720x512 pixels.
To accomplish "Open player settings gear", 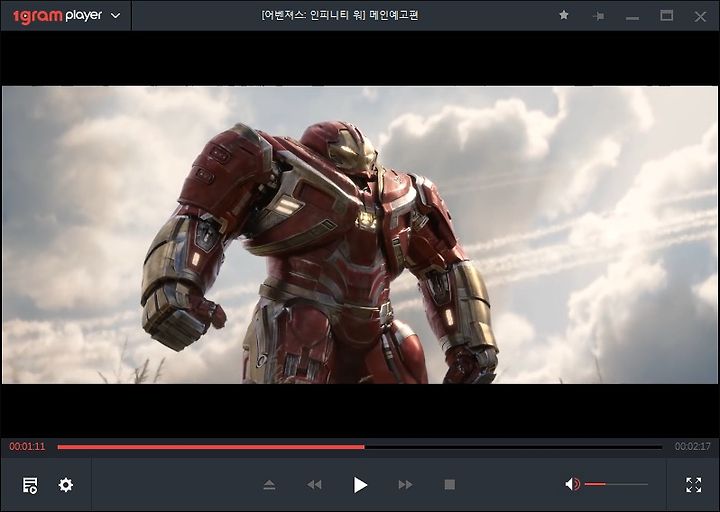I will click(x=66, y=485).
